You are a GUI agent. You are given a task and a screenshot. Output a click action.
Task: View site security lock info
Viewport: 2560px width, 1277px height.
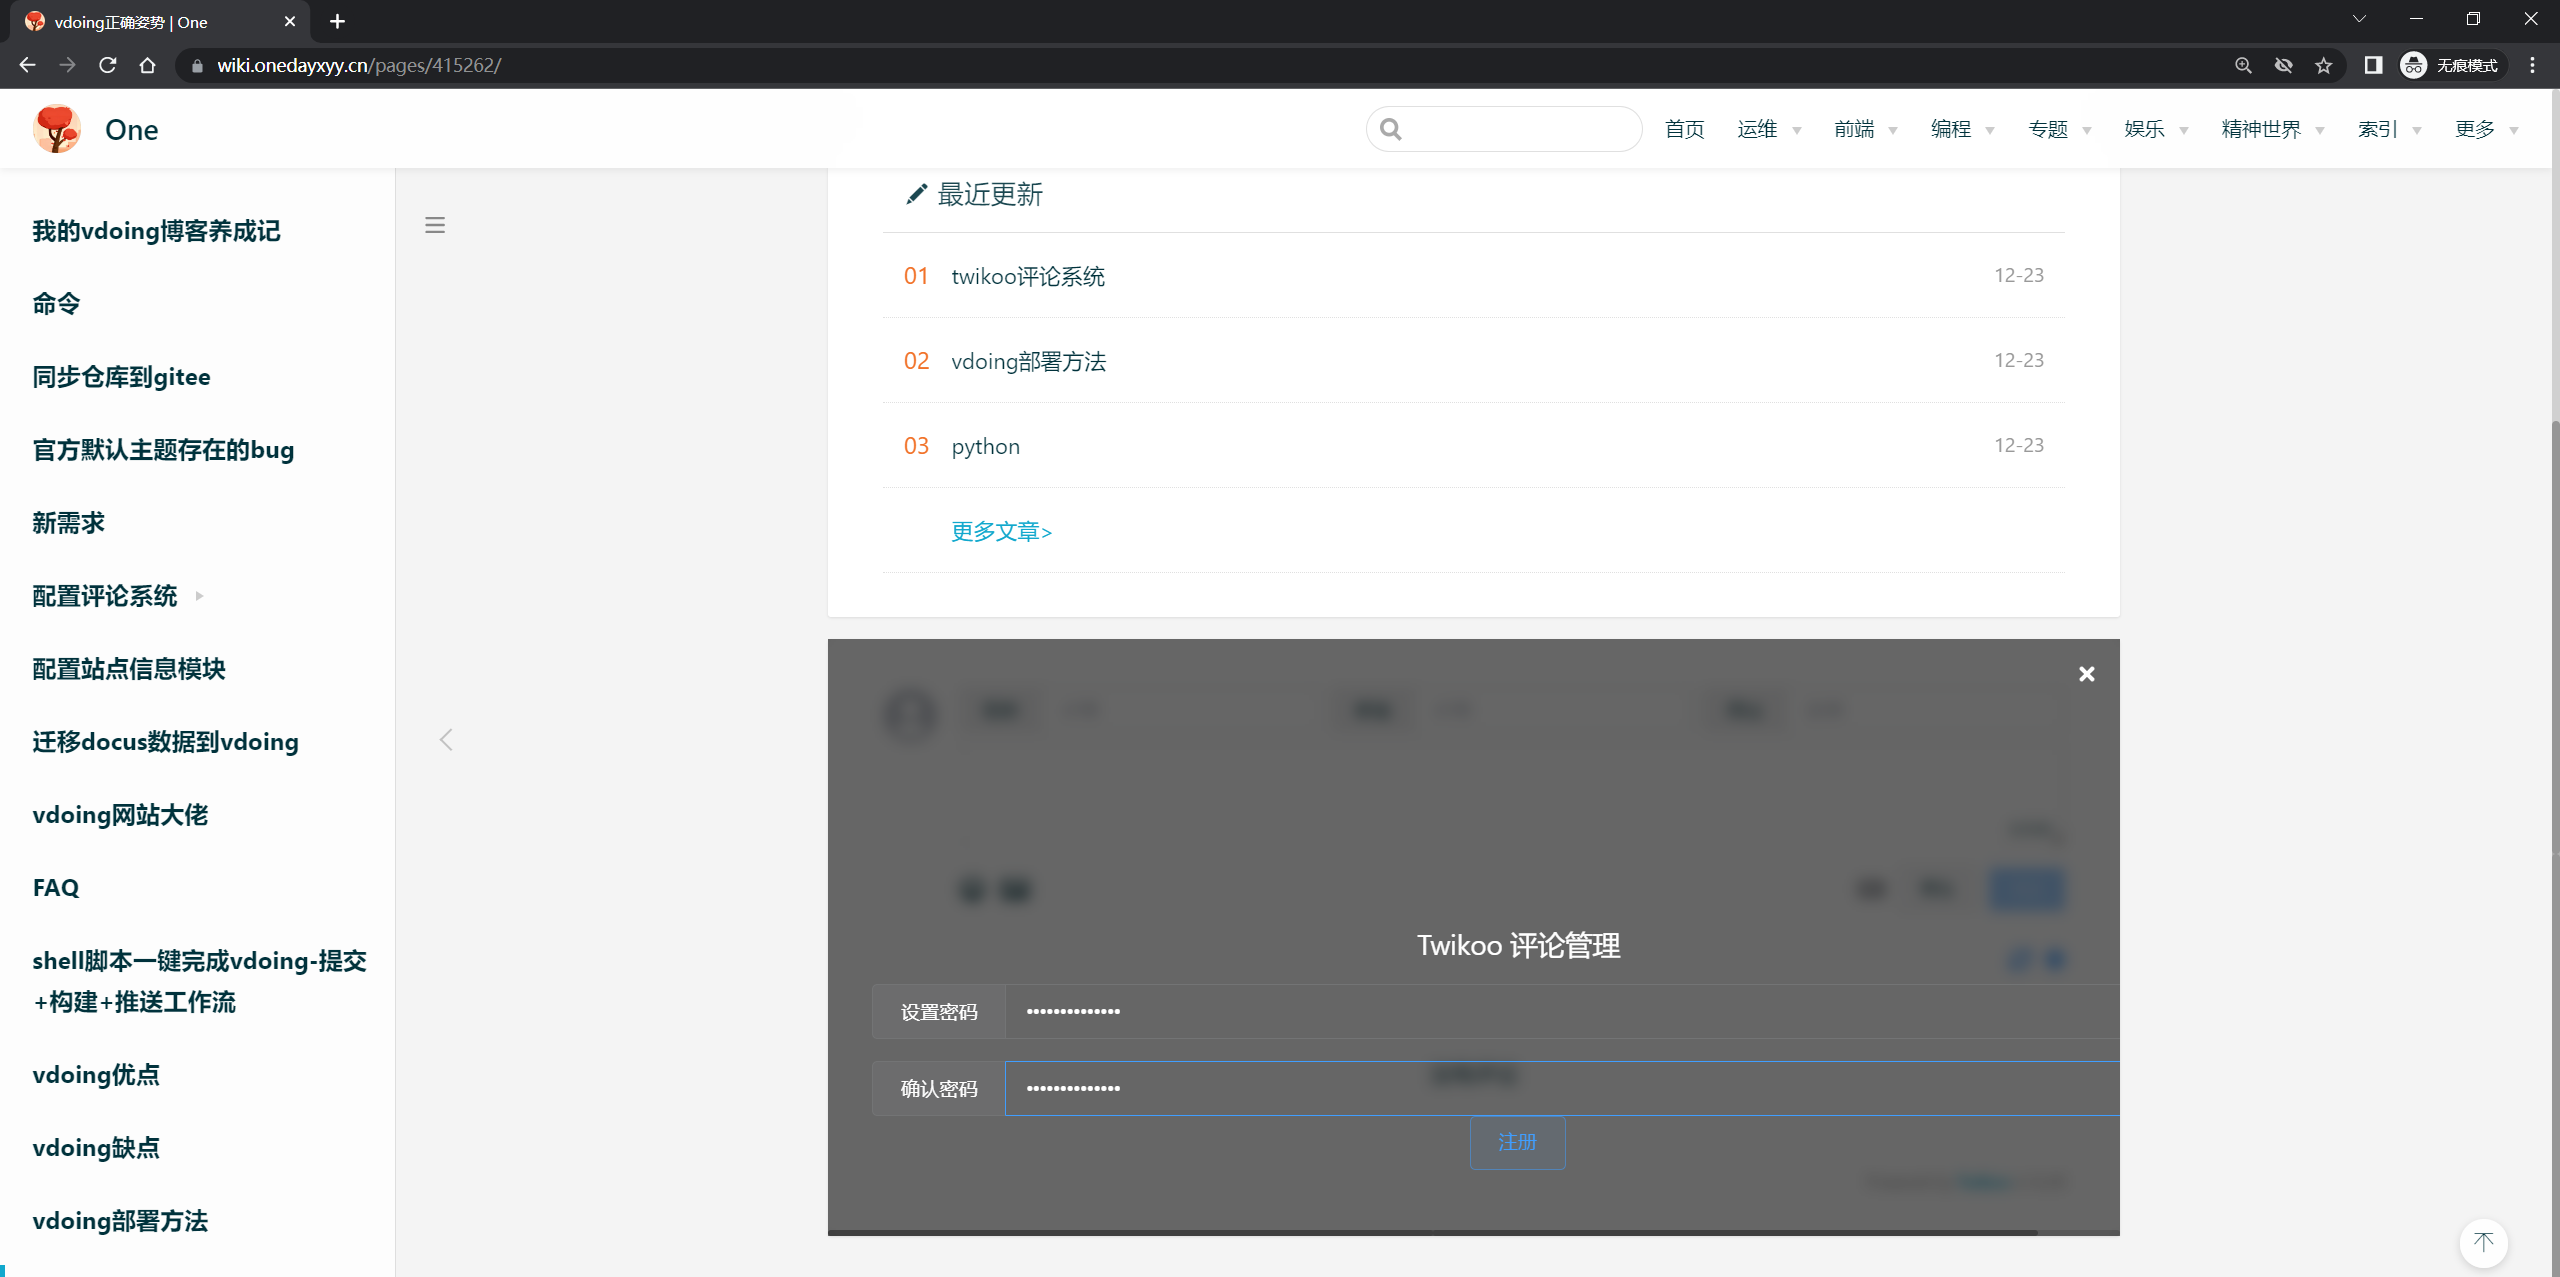tap(197, 65)
